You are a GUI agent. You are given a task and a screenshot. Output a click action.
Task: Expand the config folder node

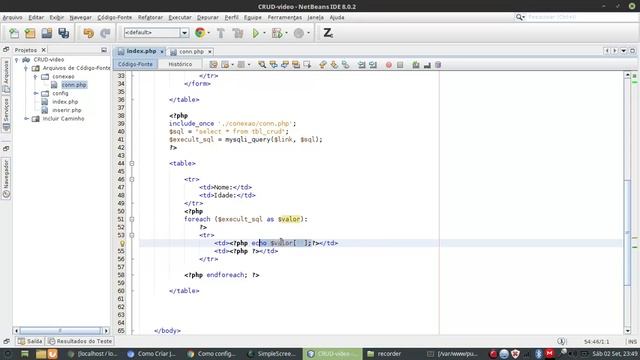[x=36, y=93]
